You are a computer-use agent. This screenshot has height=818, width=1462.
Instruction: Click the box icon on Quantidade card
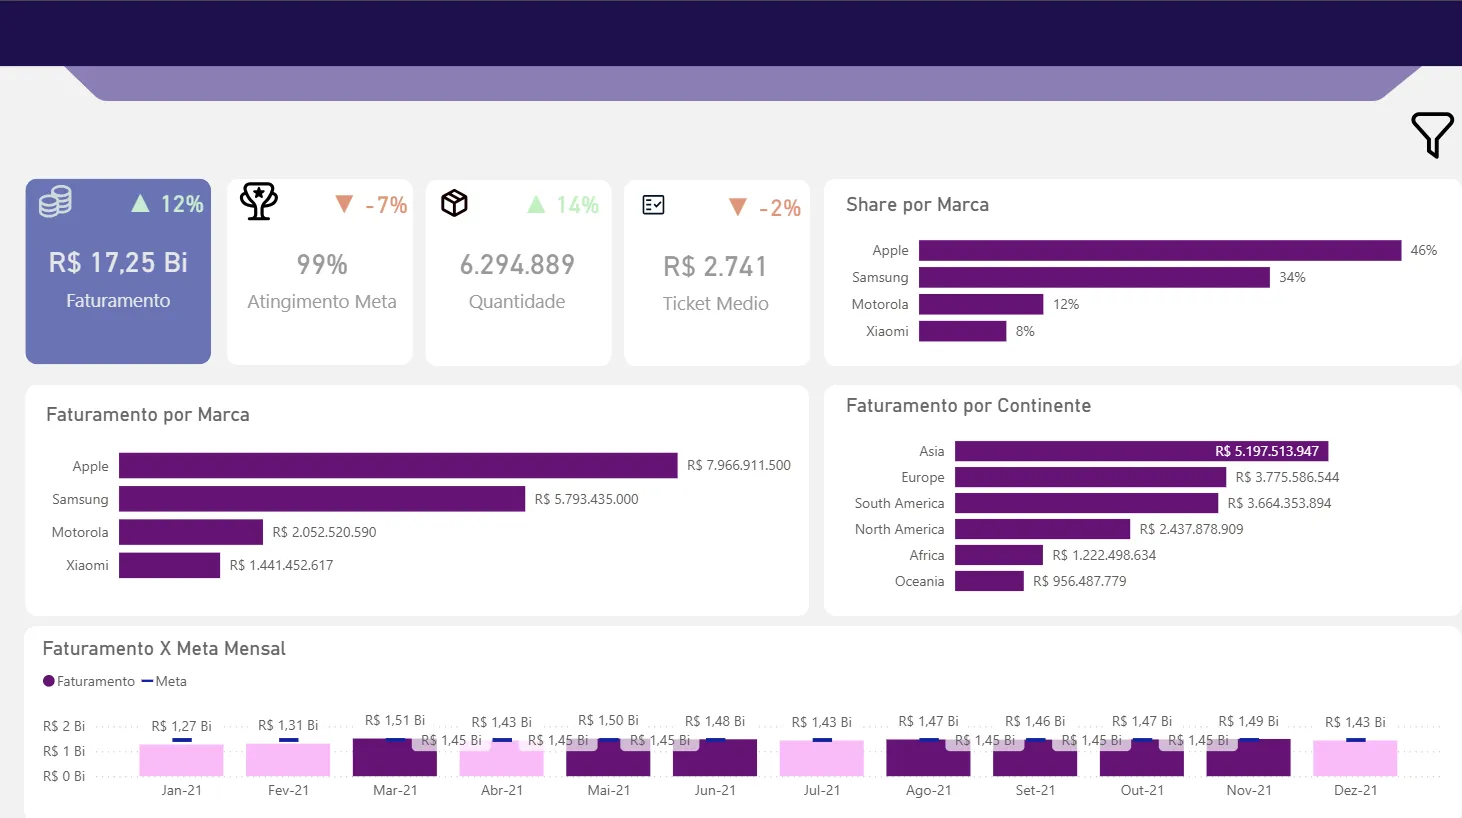coord(454,203)
